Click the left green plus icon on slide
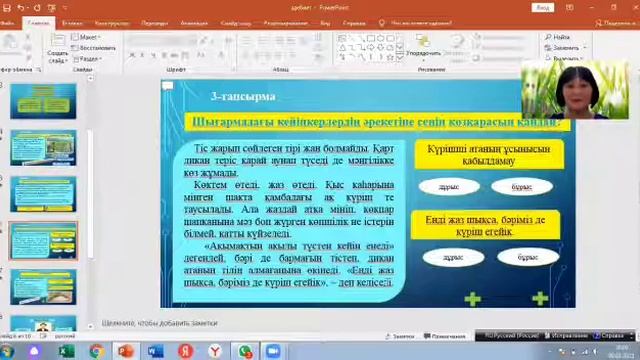The image size is (640, 360). [473, 299]
